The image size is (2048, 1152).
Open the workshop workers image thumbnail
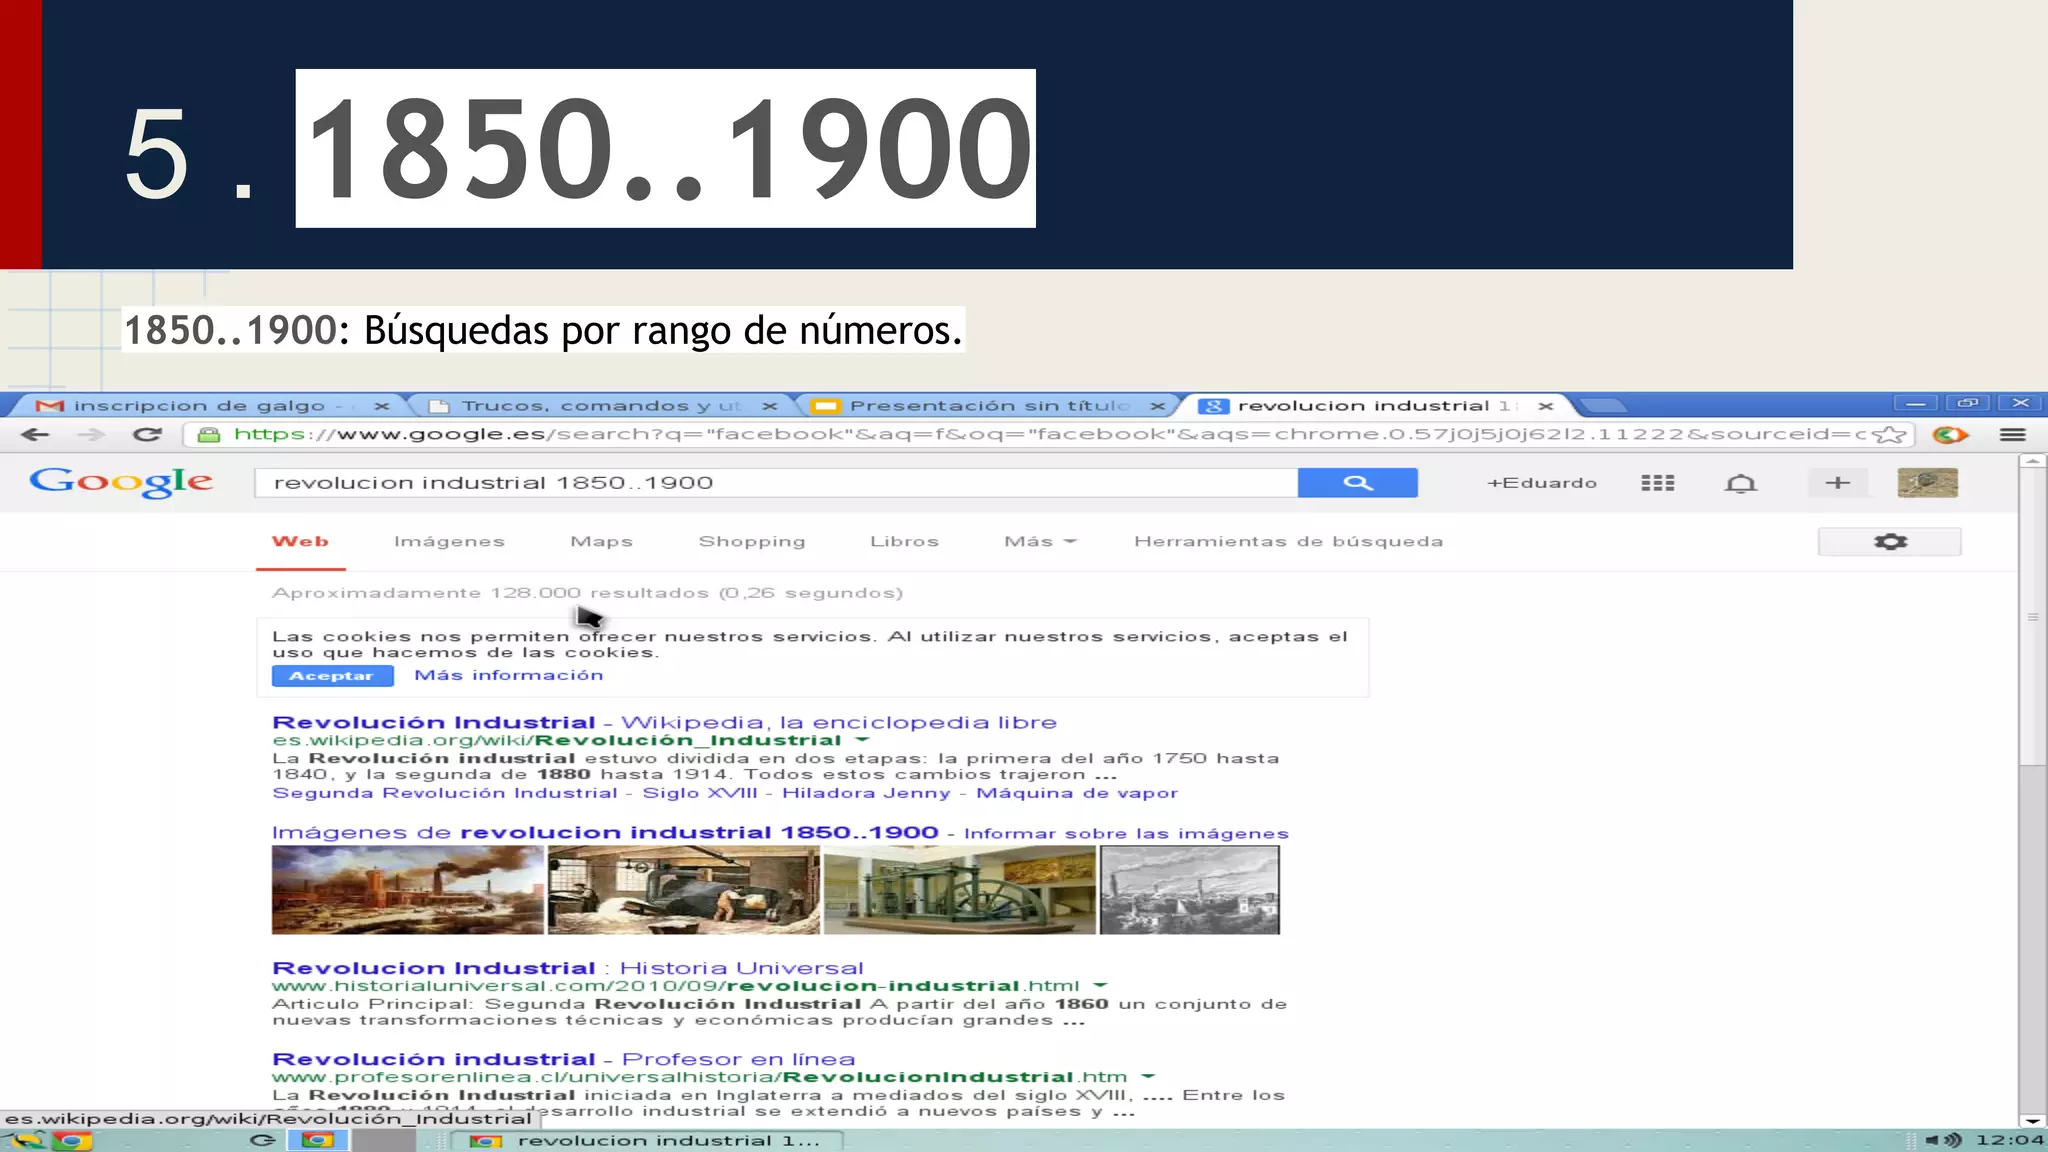point(684,890)
